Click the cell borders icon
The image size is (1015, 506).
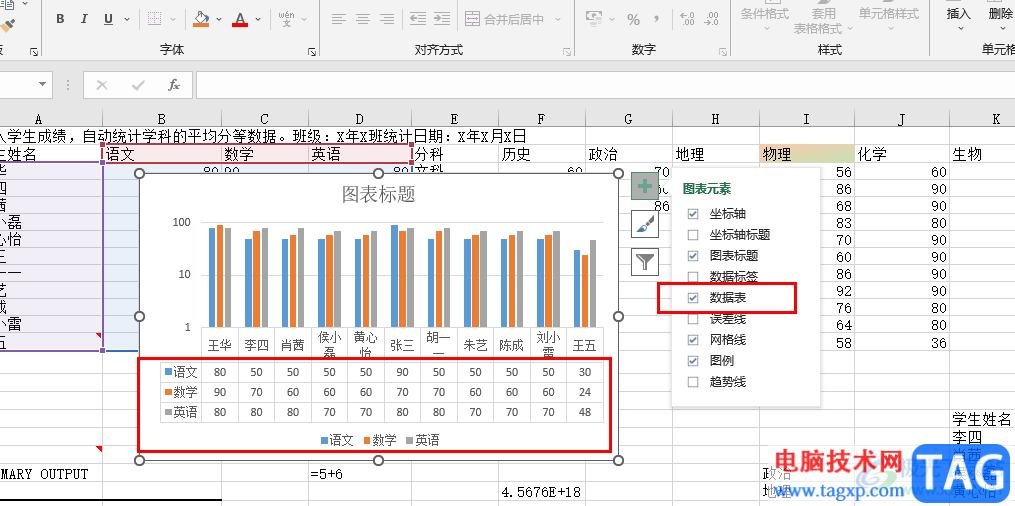[x=154, y=19]
